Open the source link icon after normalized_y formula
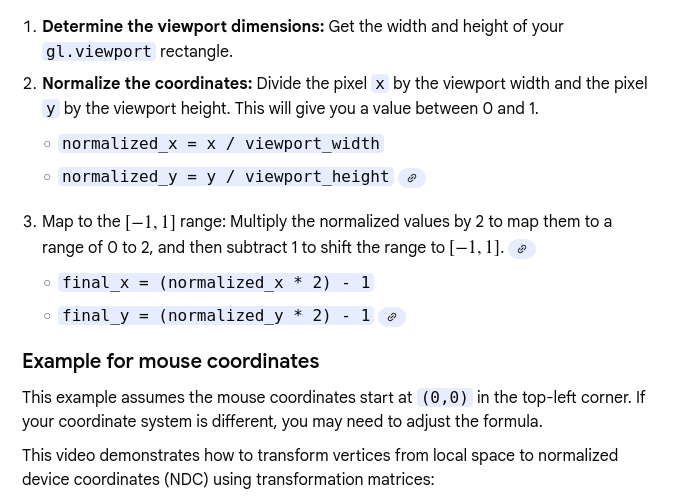The height and width of the screenshot is (499, 680). (x=411, y=178)
